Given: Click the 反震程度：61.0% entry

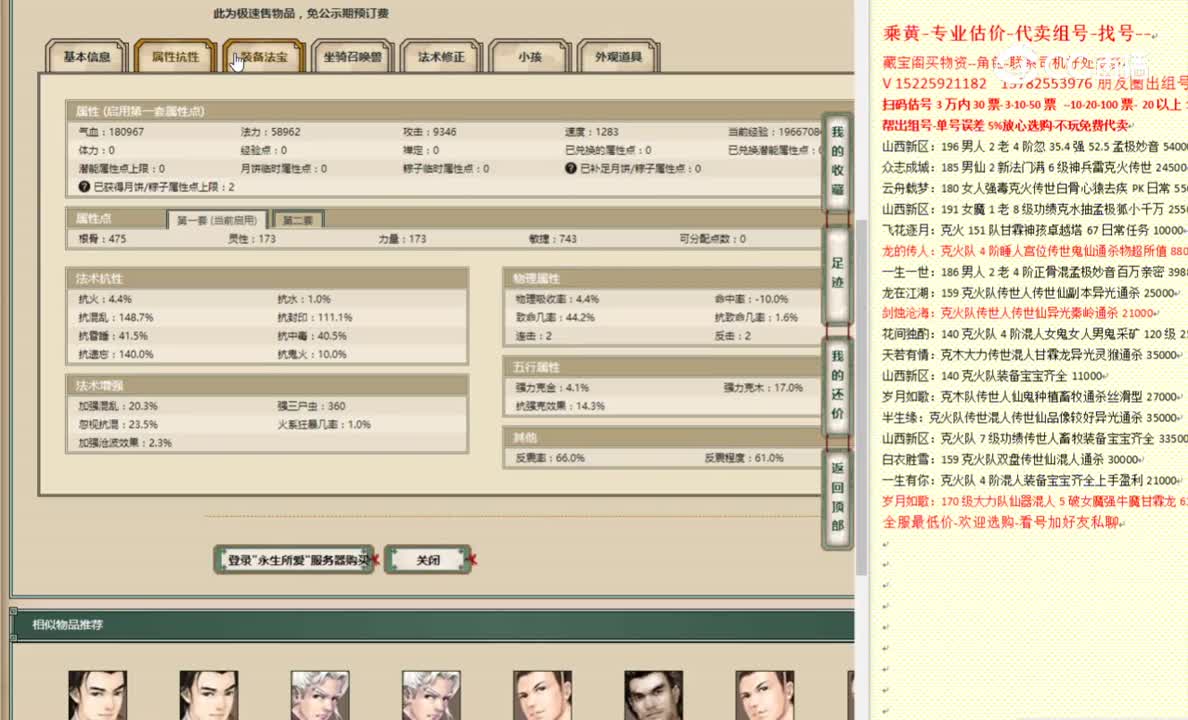Looking at the screenshot, I should tap(744, 458).
